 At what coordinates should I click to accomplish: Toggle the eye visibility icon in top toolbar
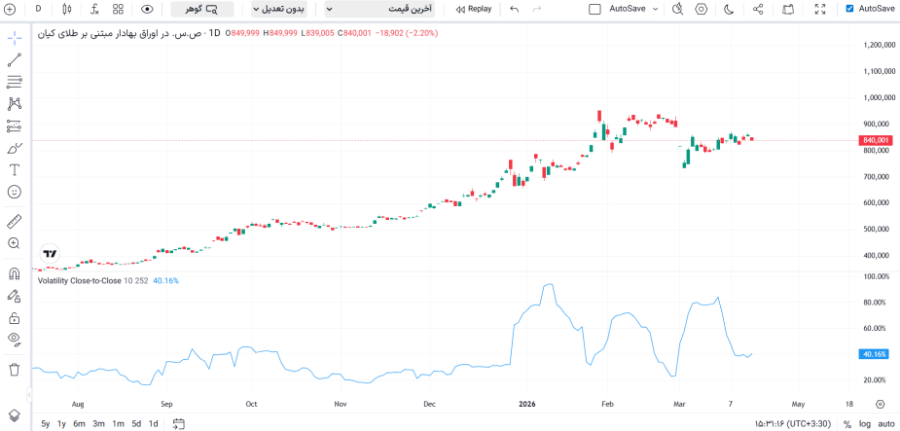point(148,9)
